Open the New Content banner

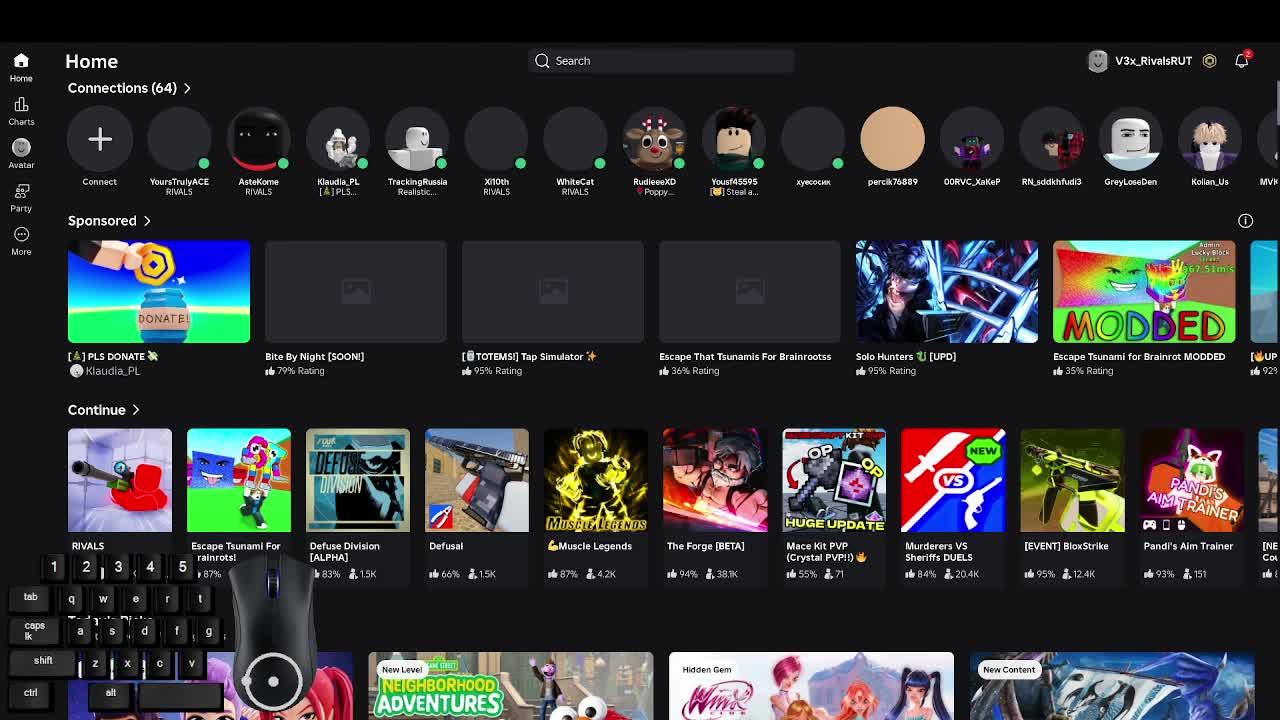[1112, 686]
